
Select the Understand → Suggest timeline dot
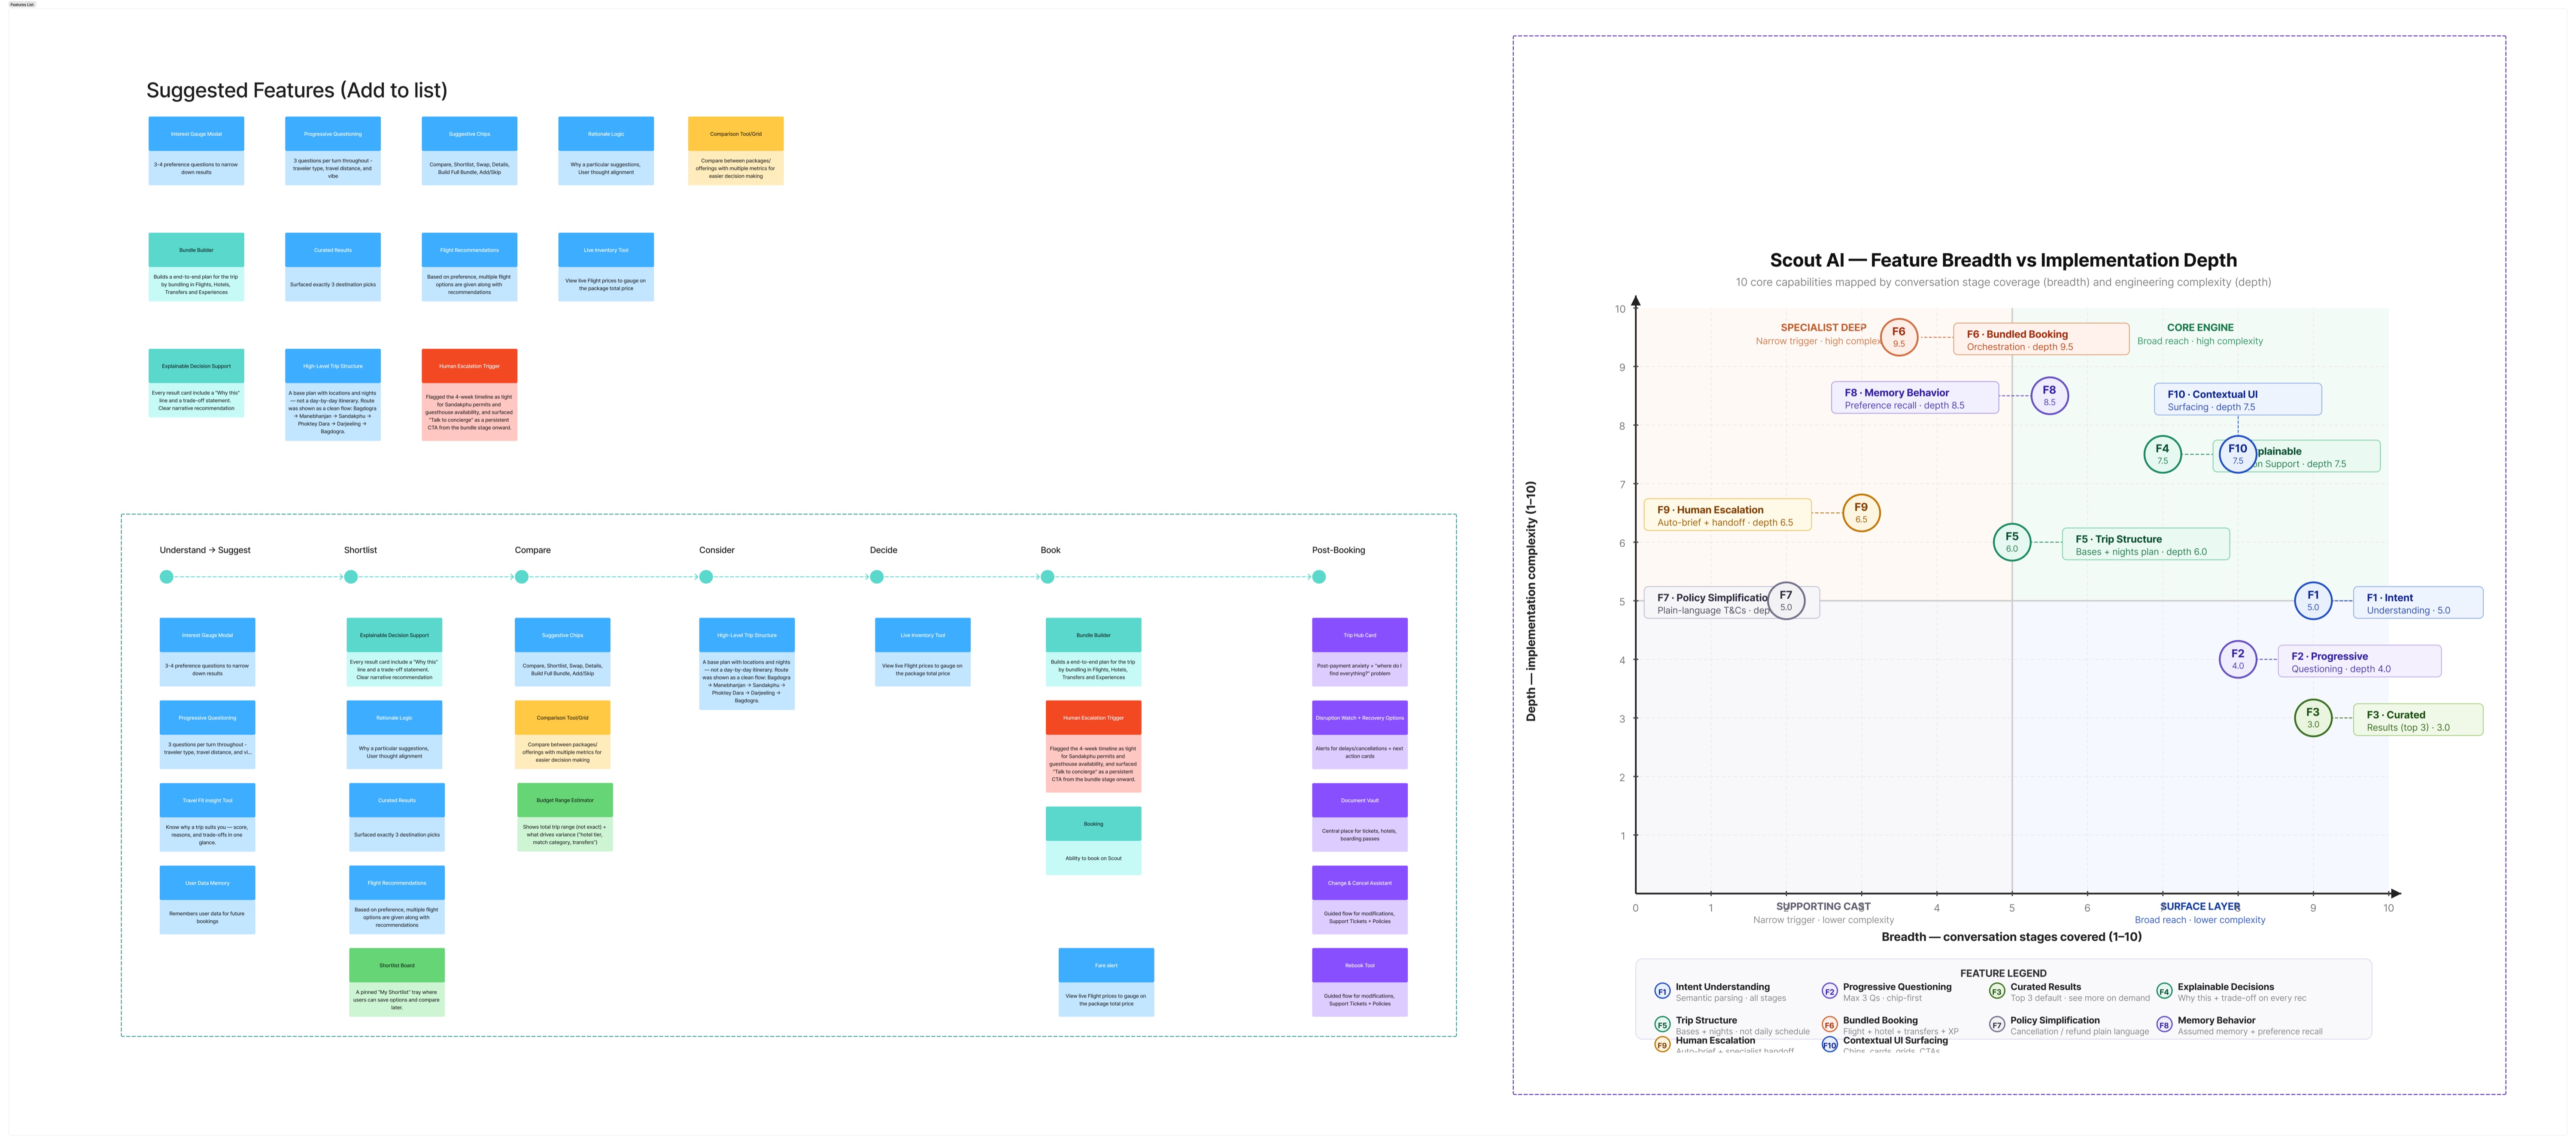(x=167, y=577)
